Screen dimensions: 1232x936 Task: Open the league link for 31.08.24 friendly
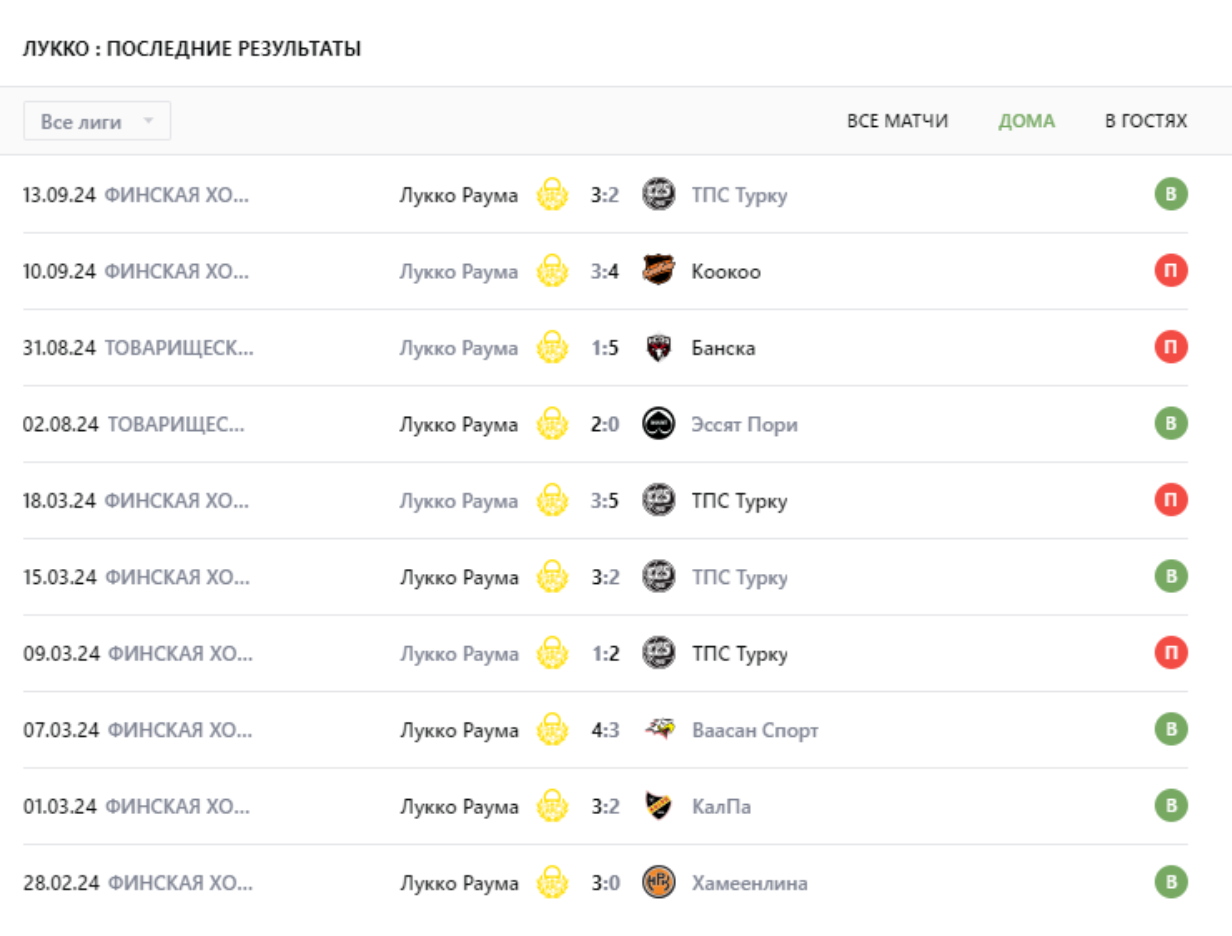(x=179, y=348)
